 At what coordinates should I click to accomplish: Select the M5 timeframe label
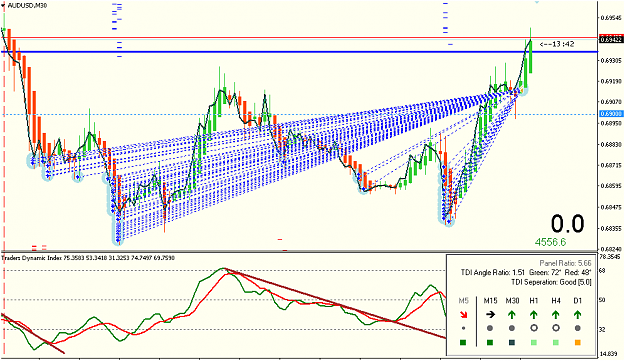point(464,301)
